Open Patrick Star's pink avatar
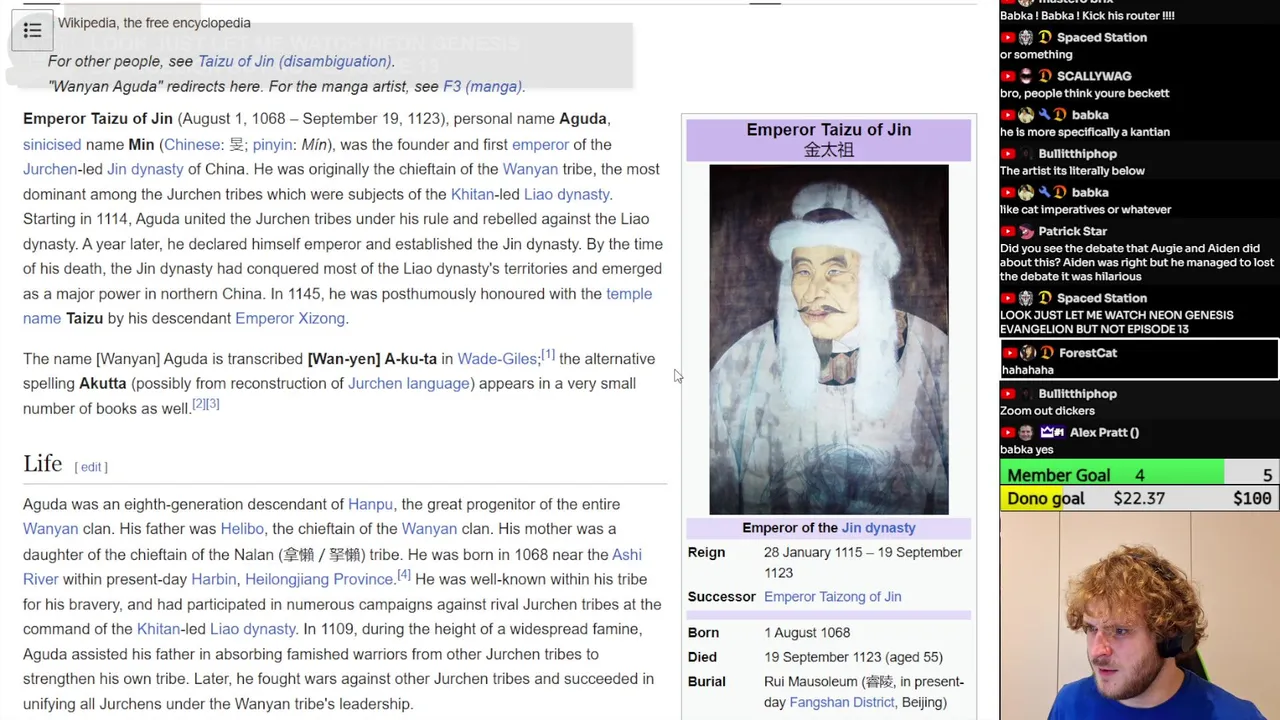 coord(1026,231)
